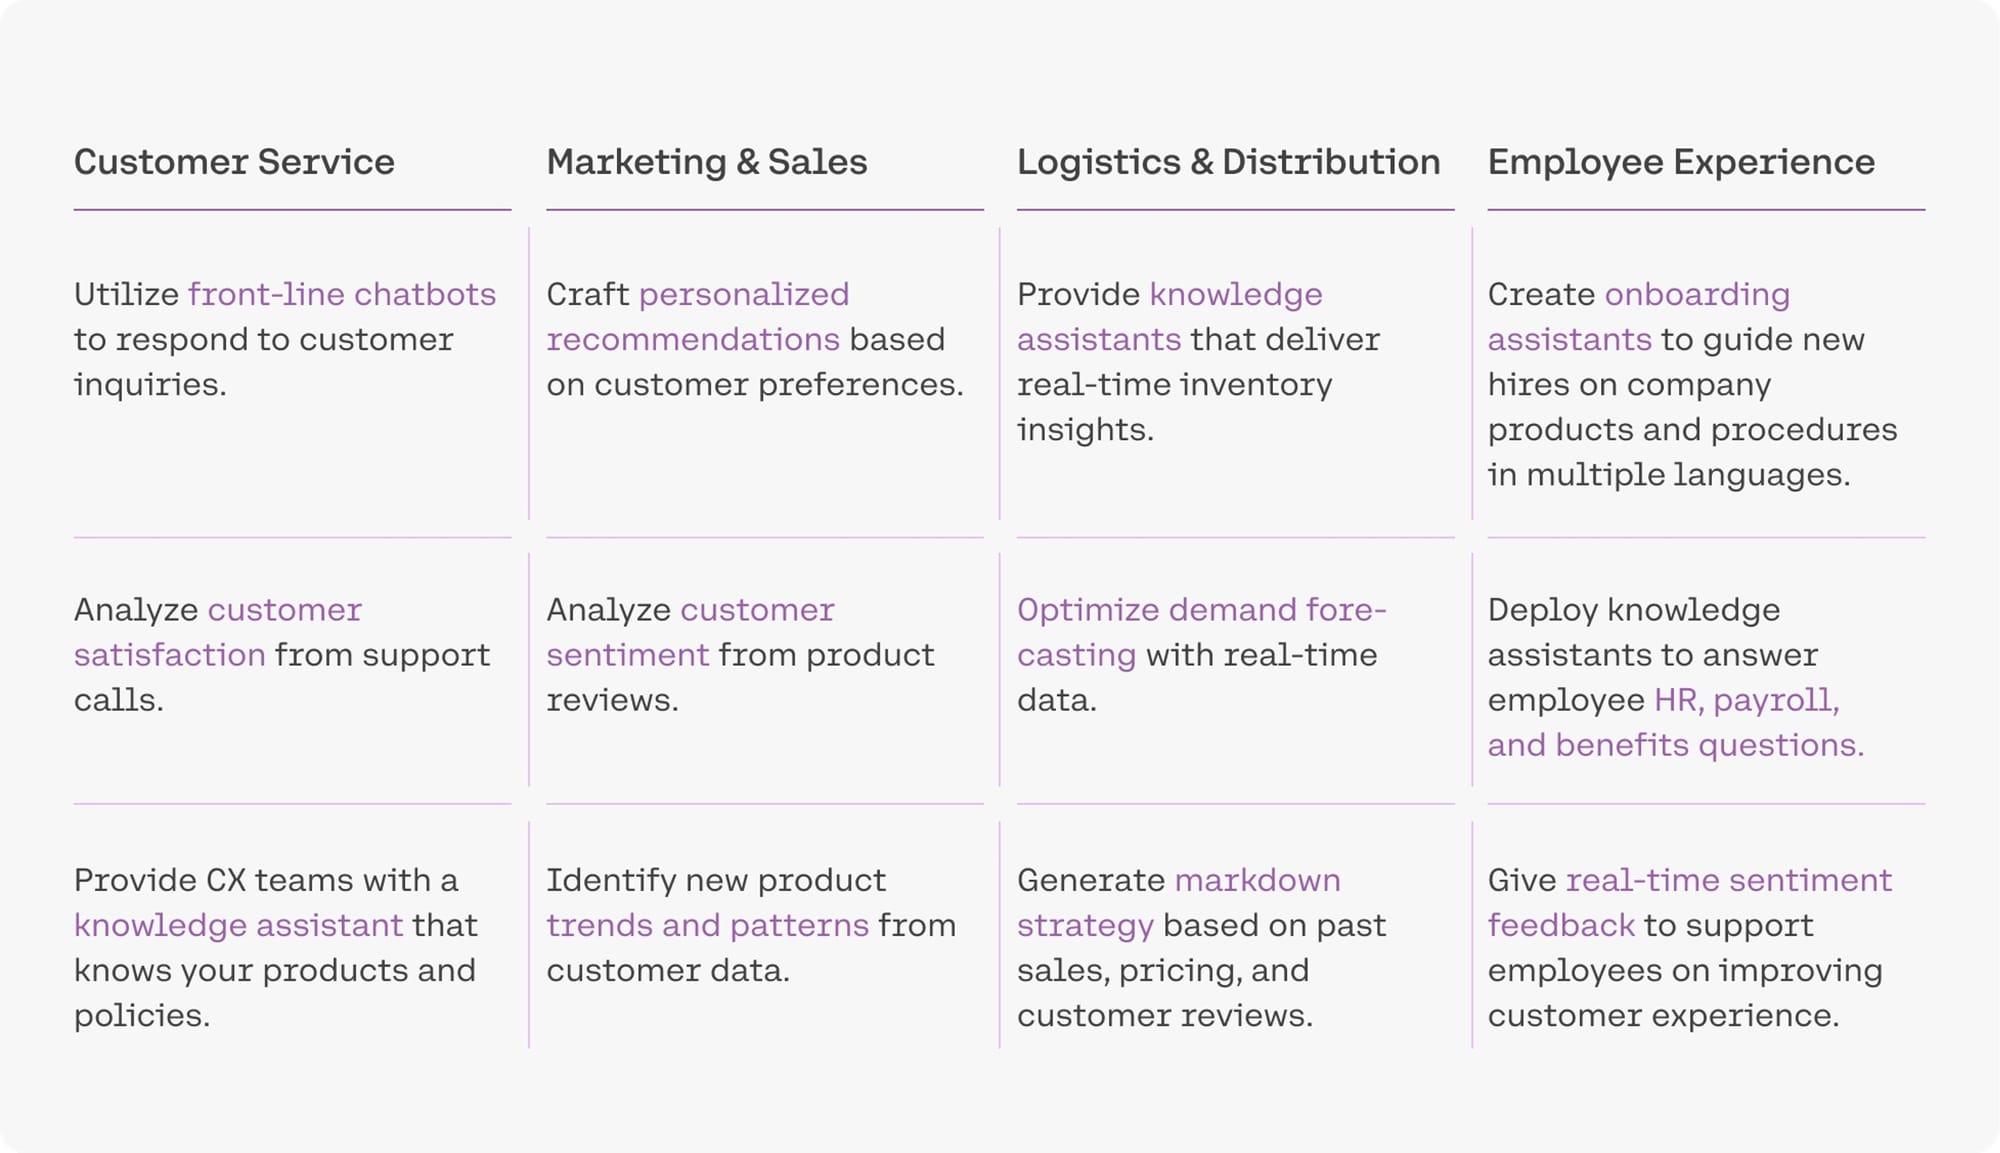The image size is (2000, 1153).
Task: Click the real-time sentiment feedback link
Action: point(1690,902)
